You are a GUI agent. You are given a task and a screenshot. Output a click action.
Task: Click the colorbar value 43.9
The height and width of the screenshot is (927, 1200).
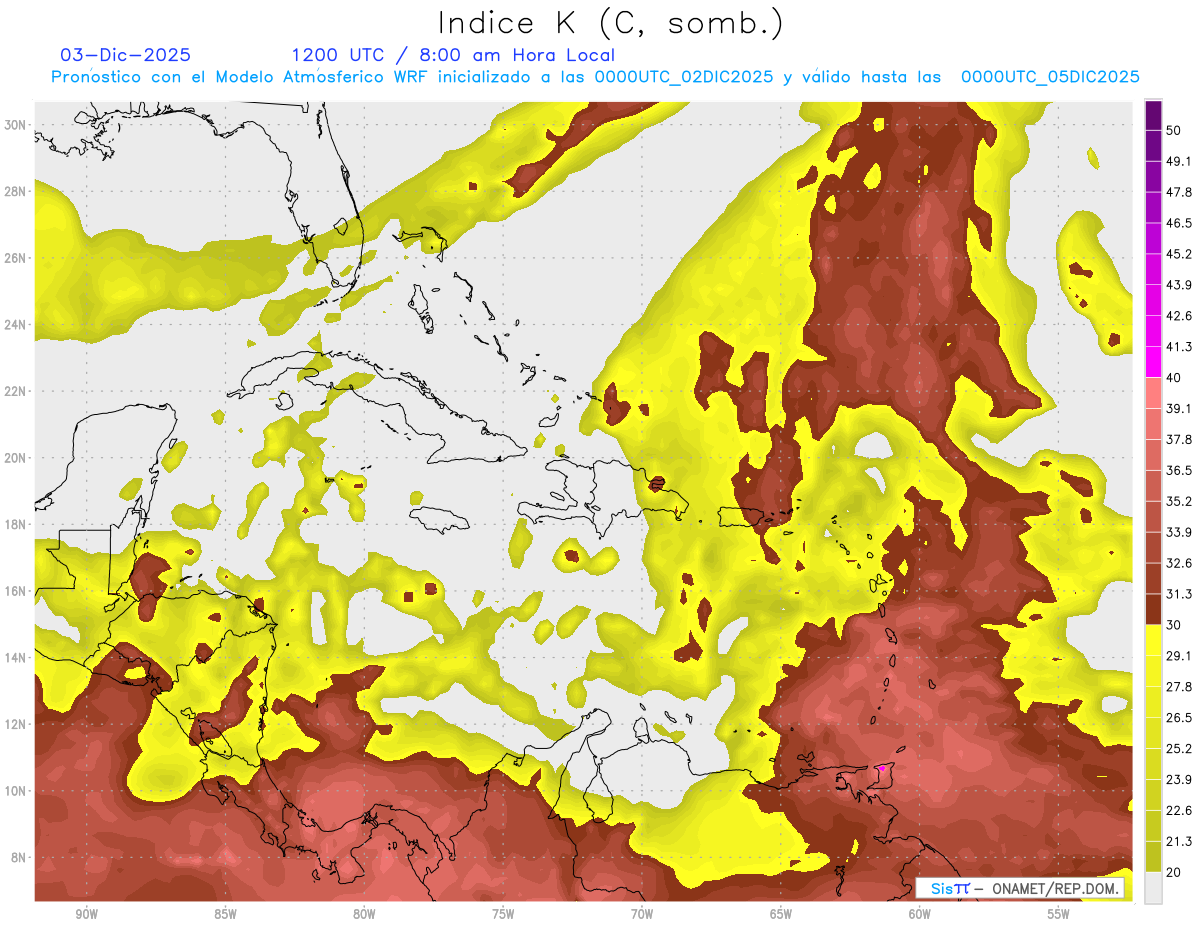[x=1179, y=285]
